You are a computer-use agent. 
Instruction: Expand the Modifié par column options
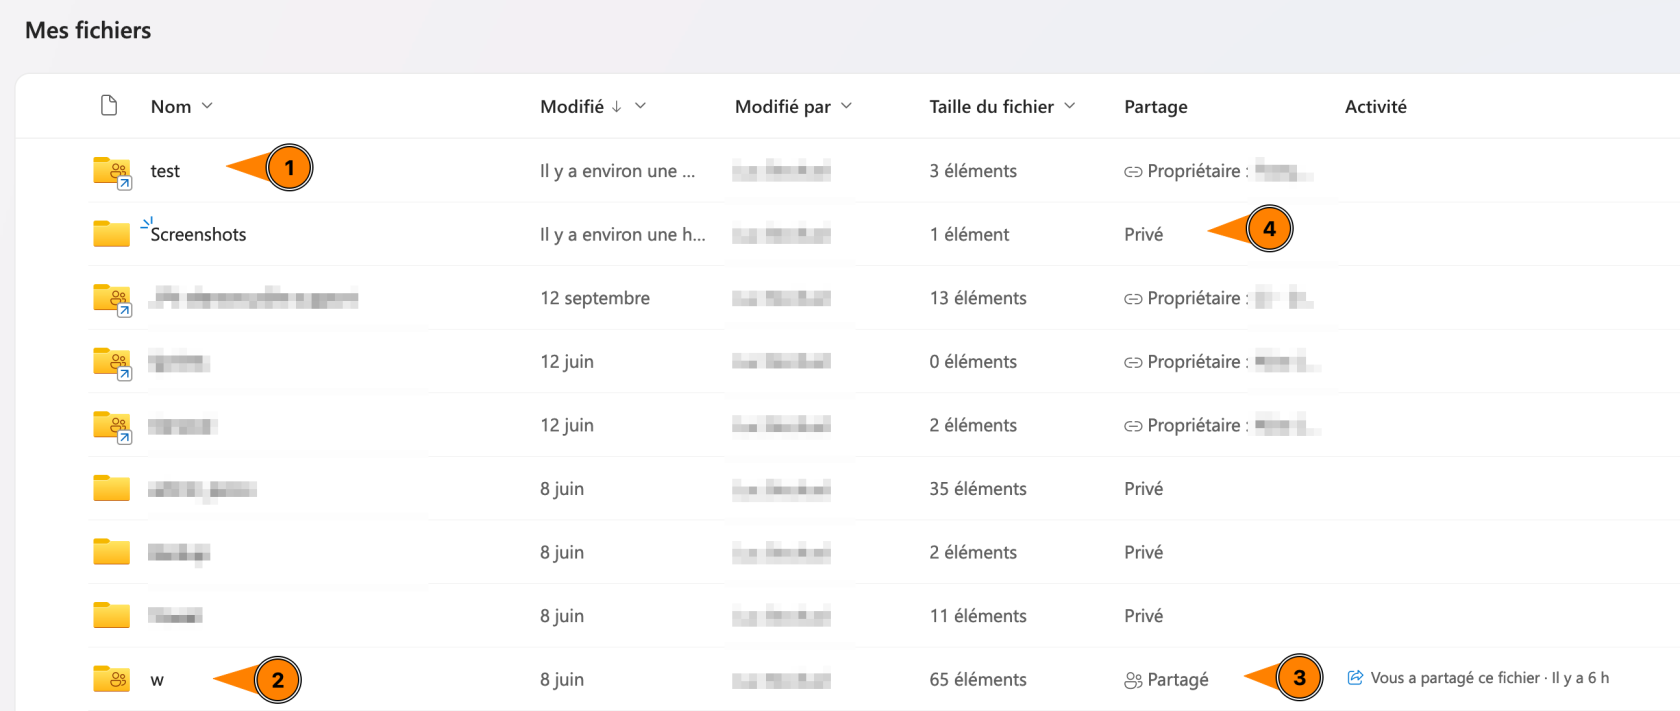846,106
